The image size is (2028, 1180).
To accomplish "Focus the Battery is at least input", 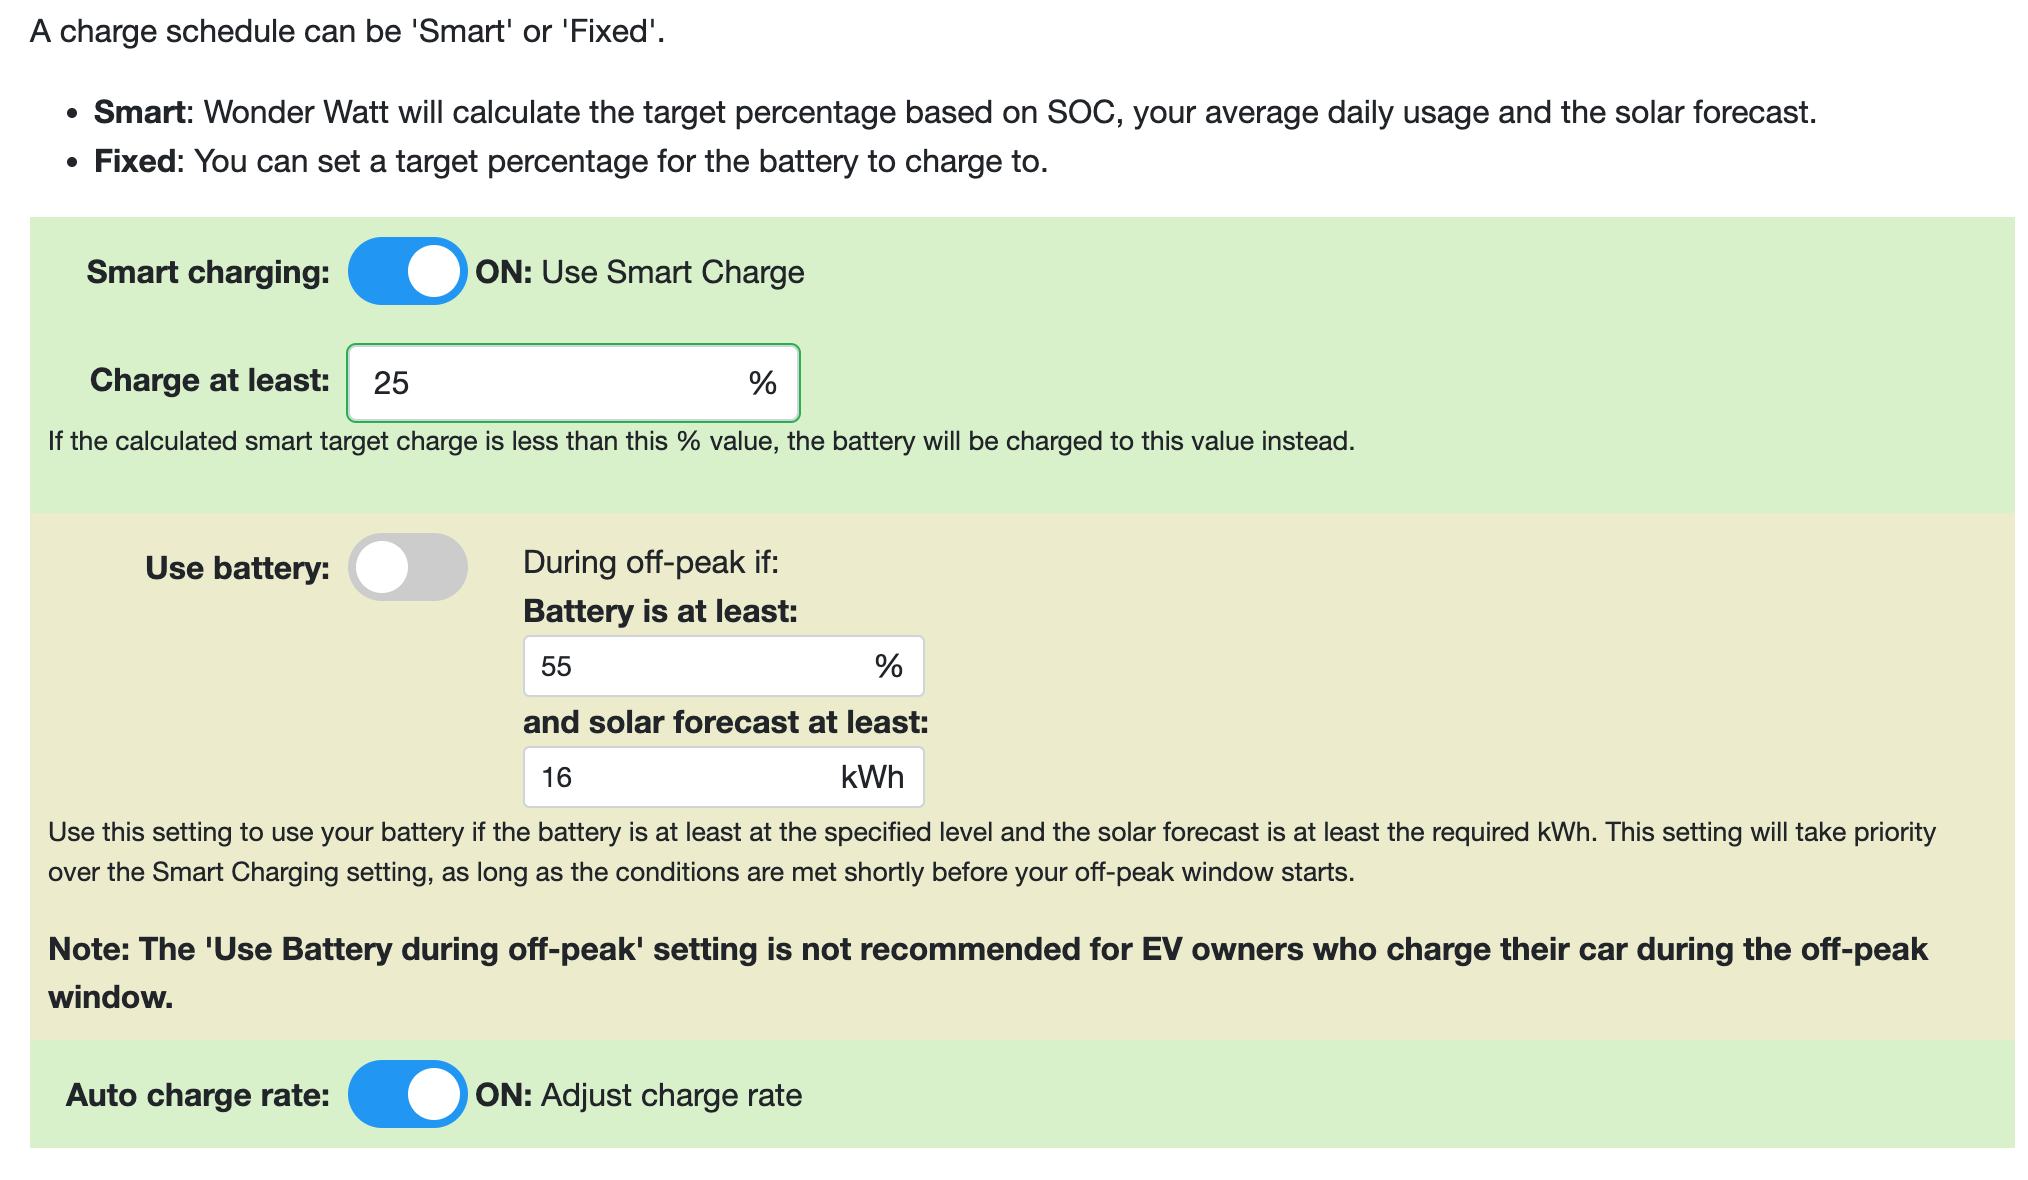I will click(x=723, y=666).
